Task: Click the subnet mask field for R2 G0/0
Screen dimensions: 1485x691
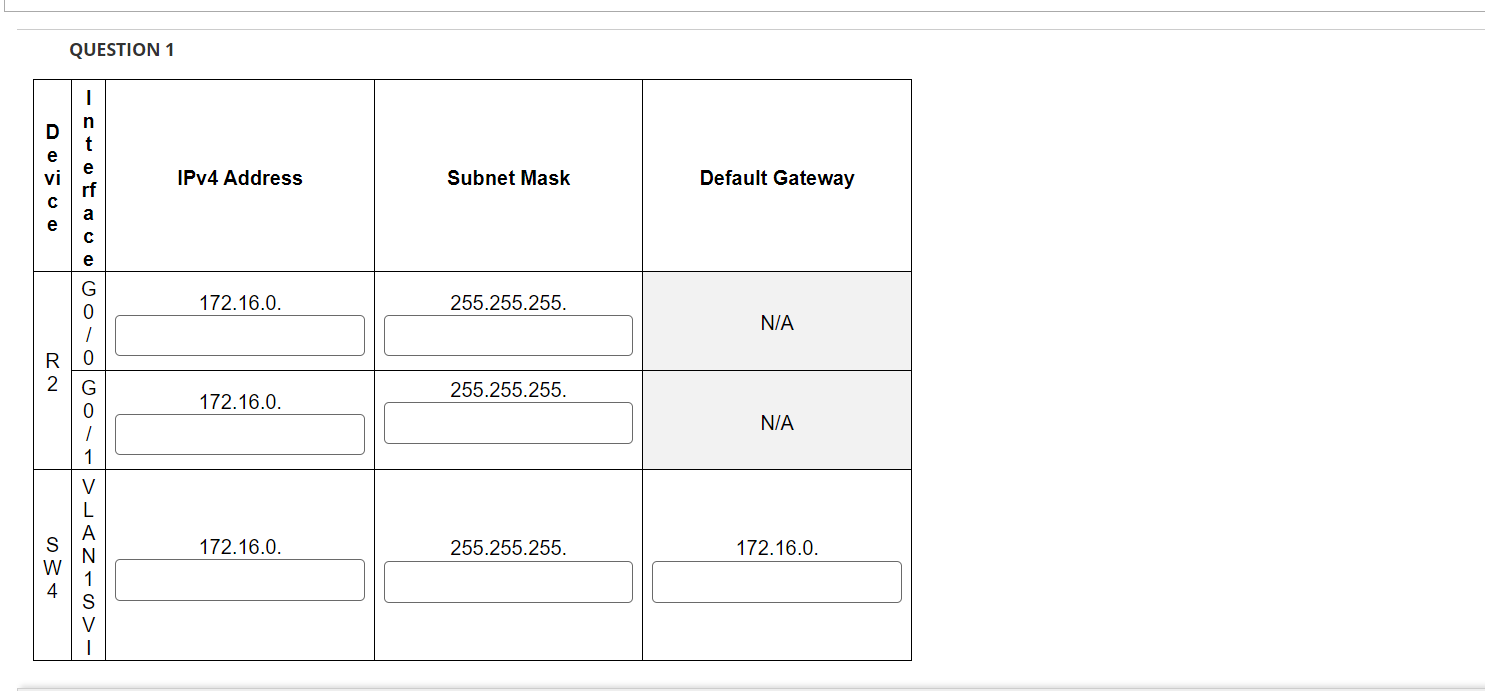Action: click(507, 335)
